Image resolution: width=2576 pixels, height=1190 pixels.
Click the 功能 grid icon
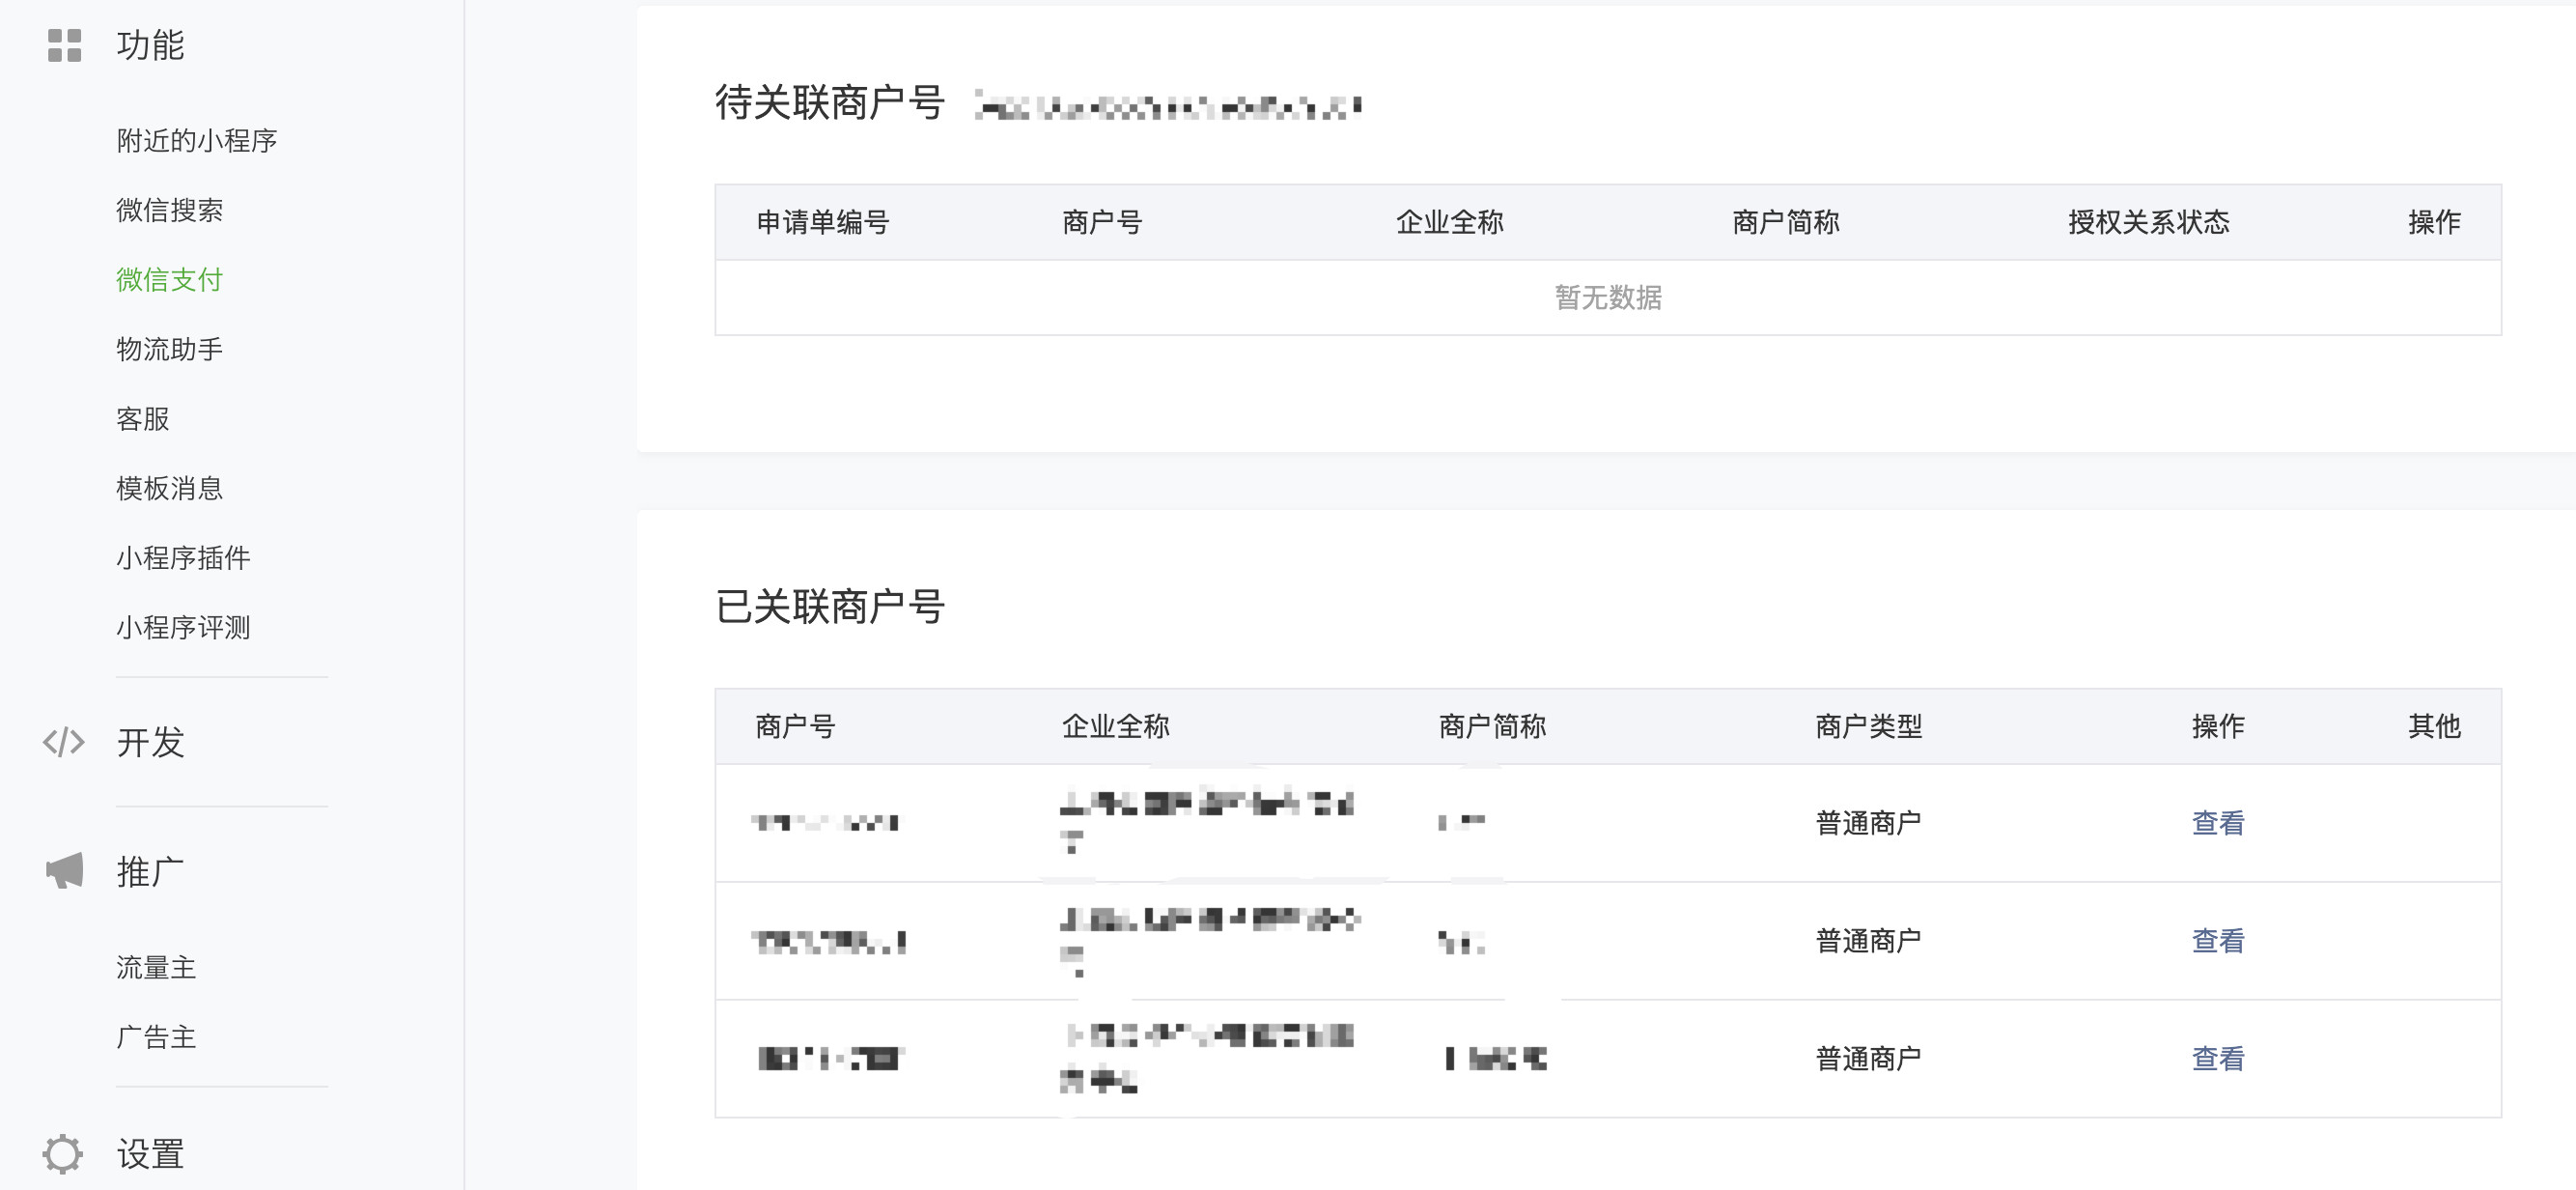pyautogui.click(x=64, y=45)
